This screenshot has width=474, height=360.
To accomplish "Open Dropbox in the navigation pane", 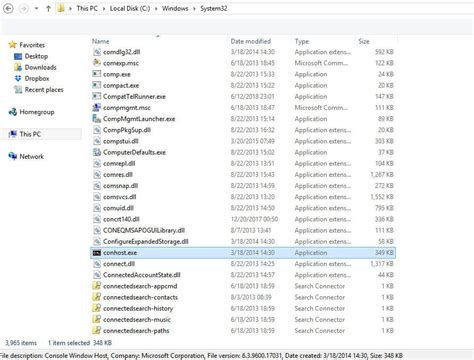I will coord(37,78).
